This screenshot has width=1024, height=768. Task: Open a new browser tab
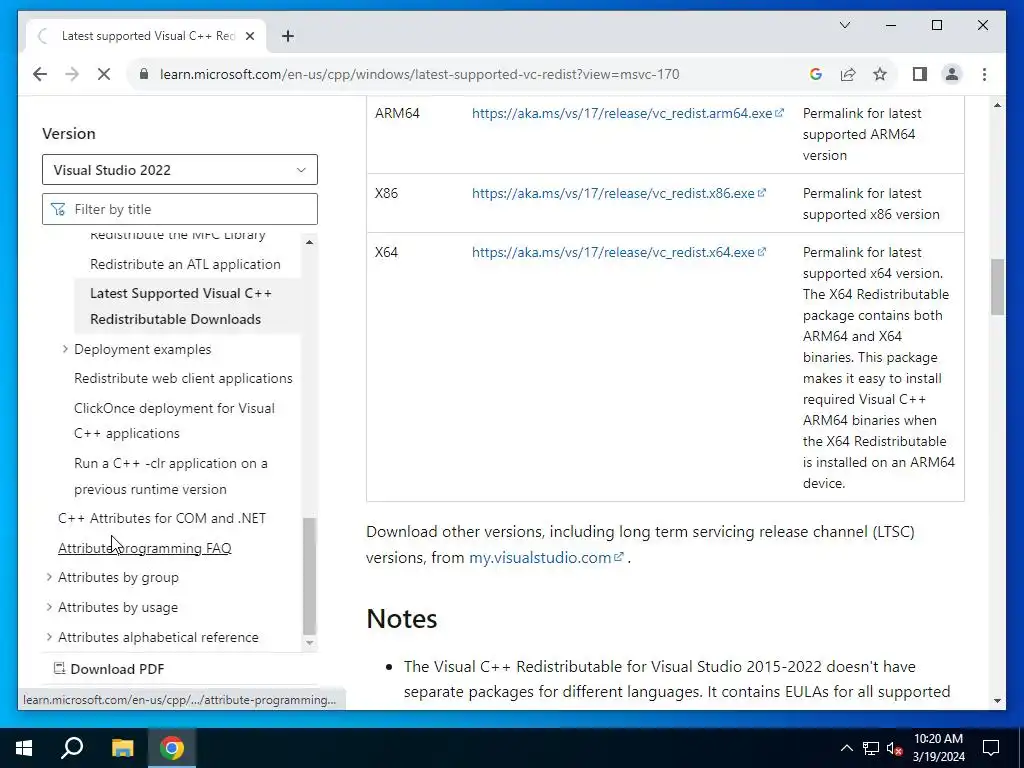pos(288,36)
